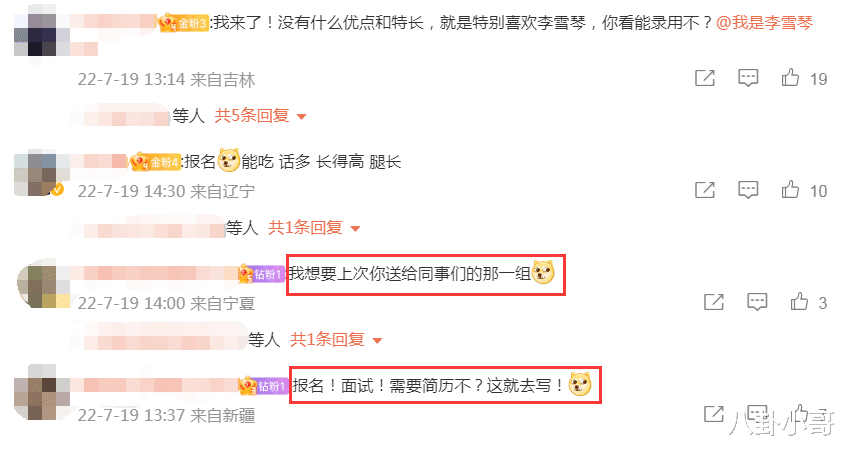
Task: Open the @我是李雪琴 mention link
Action: pyautogui.click(x=764, y=23)
